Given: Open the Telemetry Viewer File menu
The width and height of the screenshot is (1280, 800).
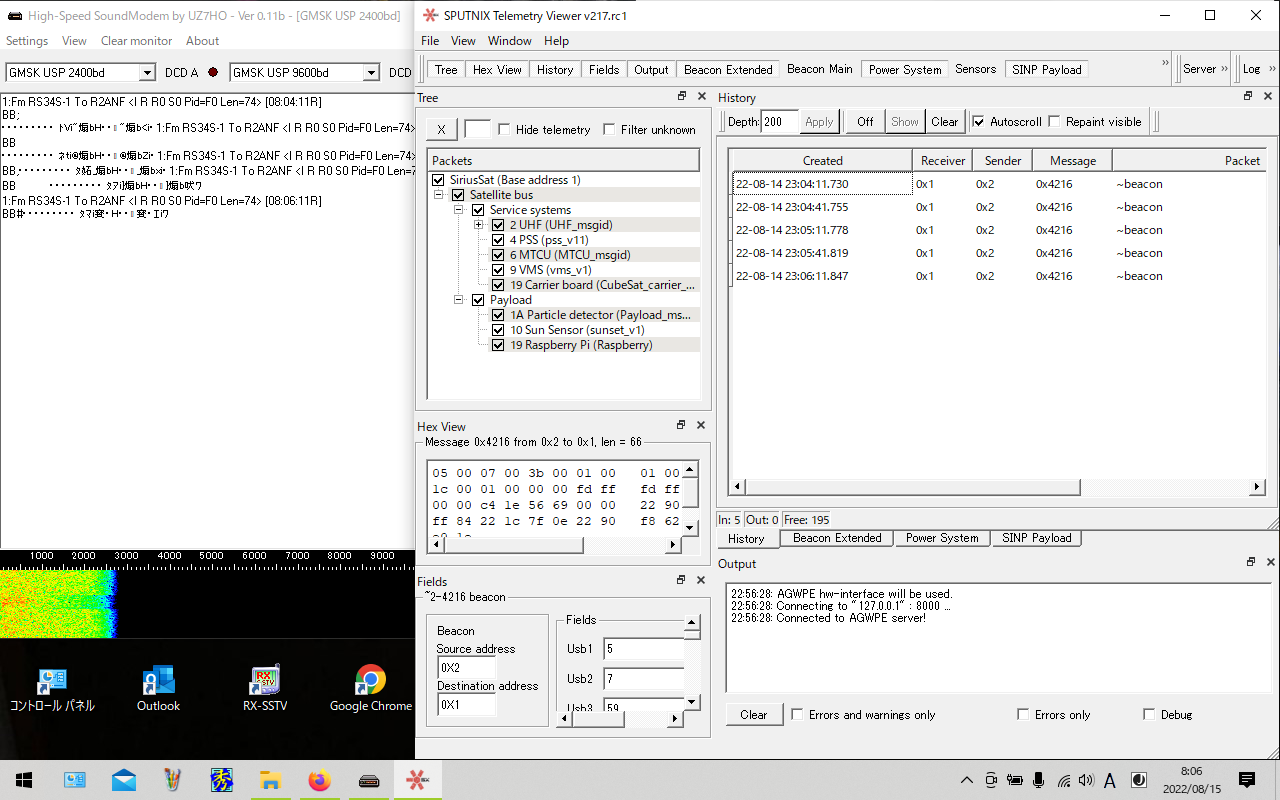Looking at the screenshot, I should (430, 41).
